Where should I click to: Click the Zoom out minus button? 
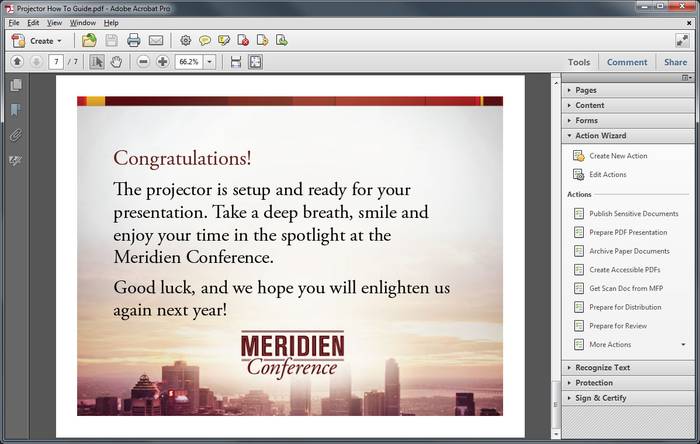(x=143, y=62)
